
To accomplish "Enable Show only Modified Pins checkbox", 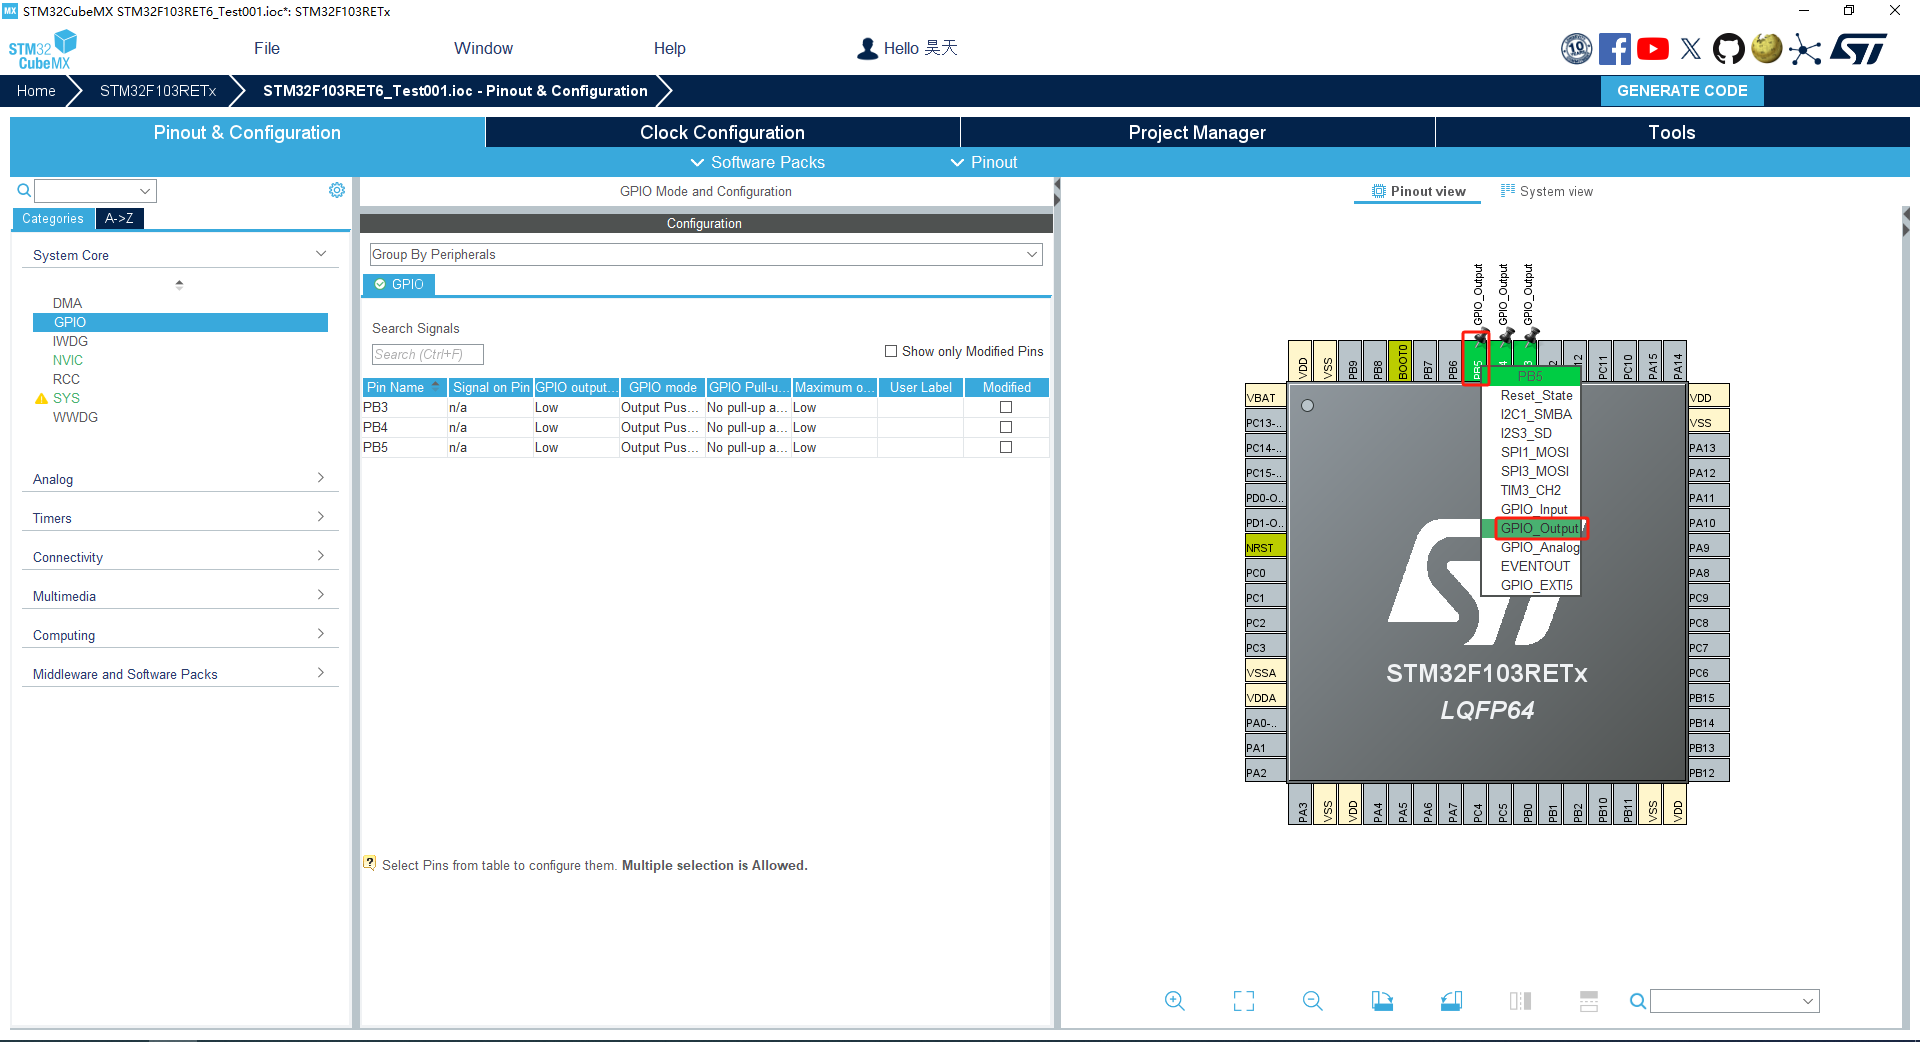I will 891,351.
